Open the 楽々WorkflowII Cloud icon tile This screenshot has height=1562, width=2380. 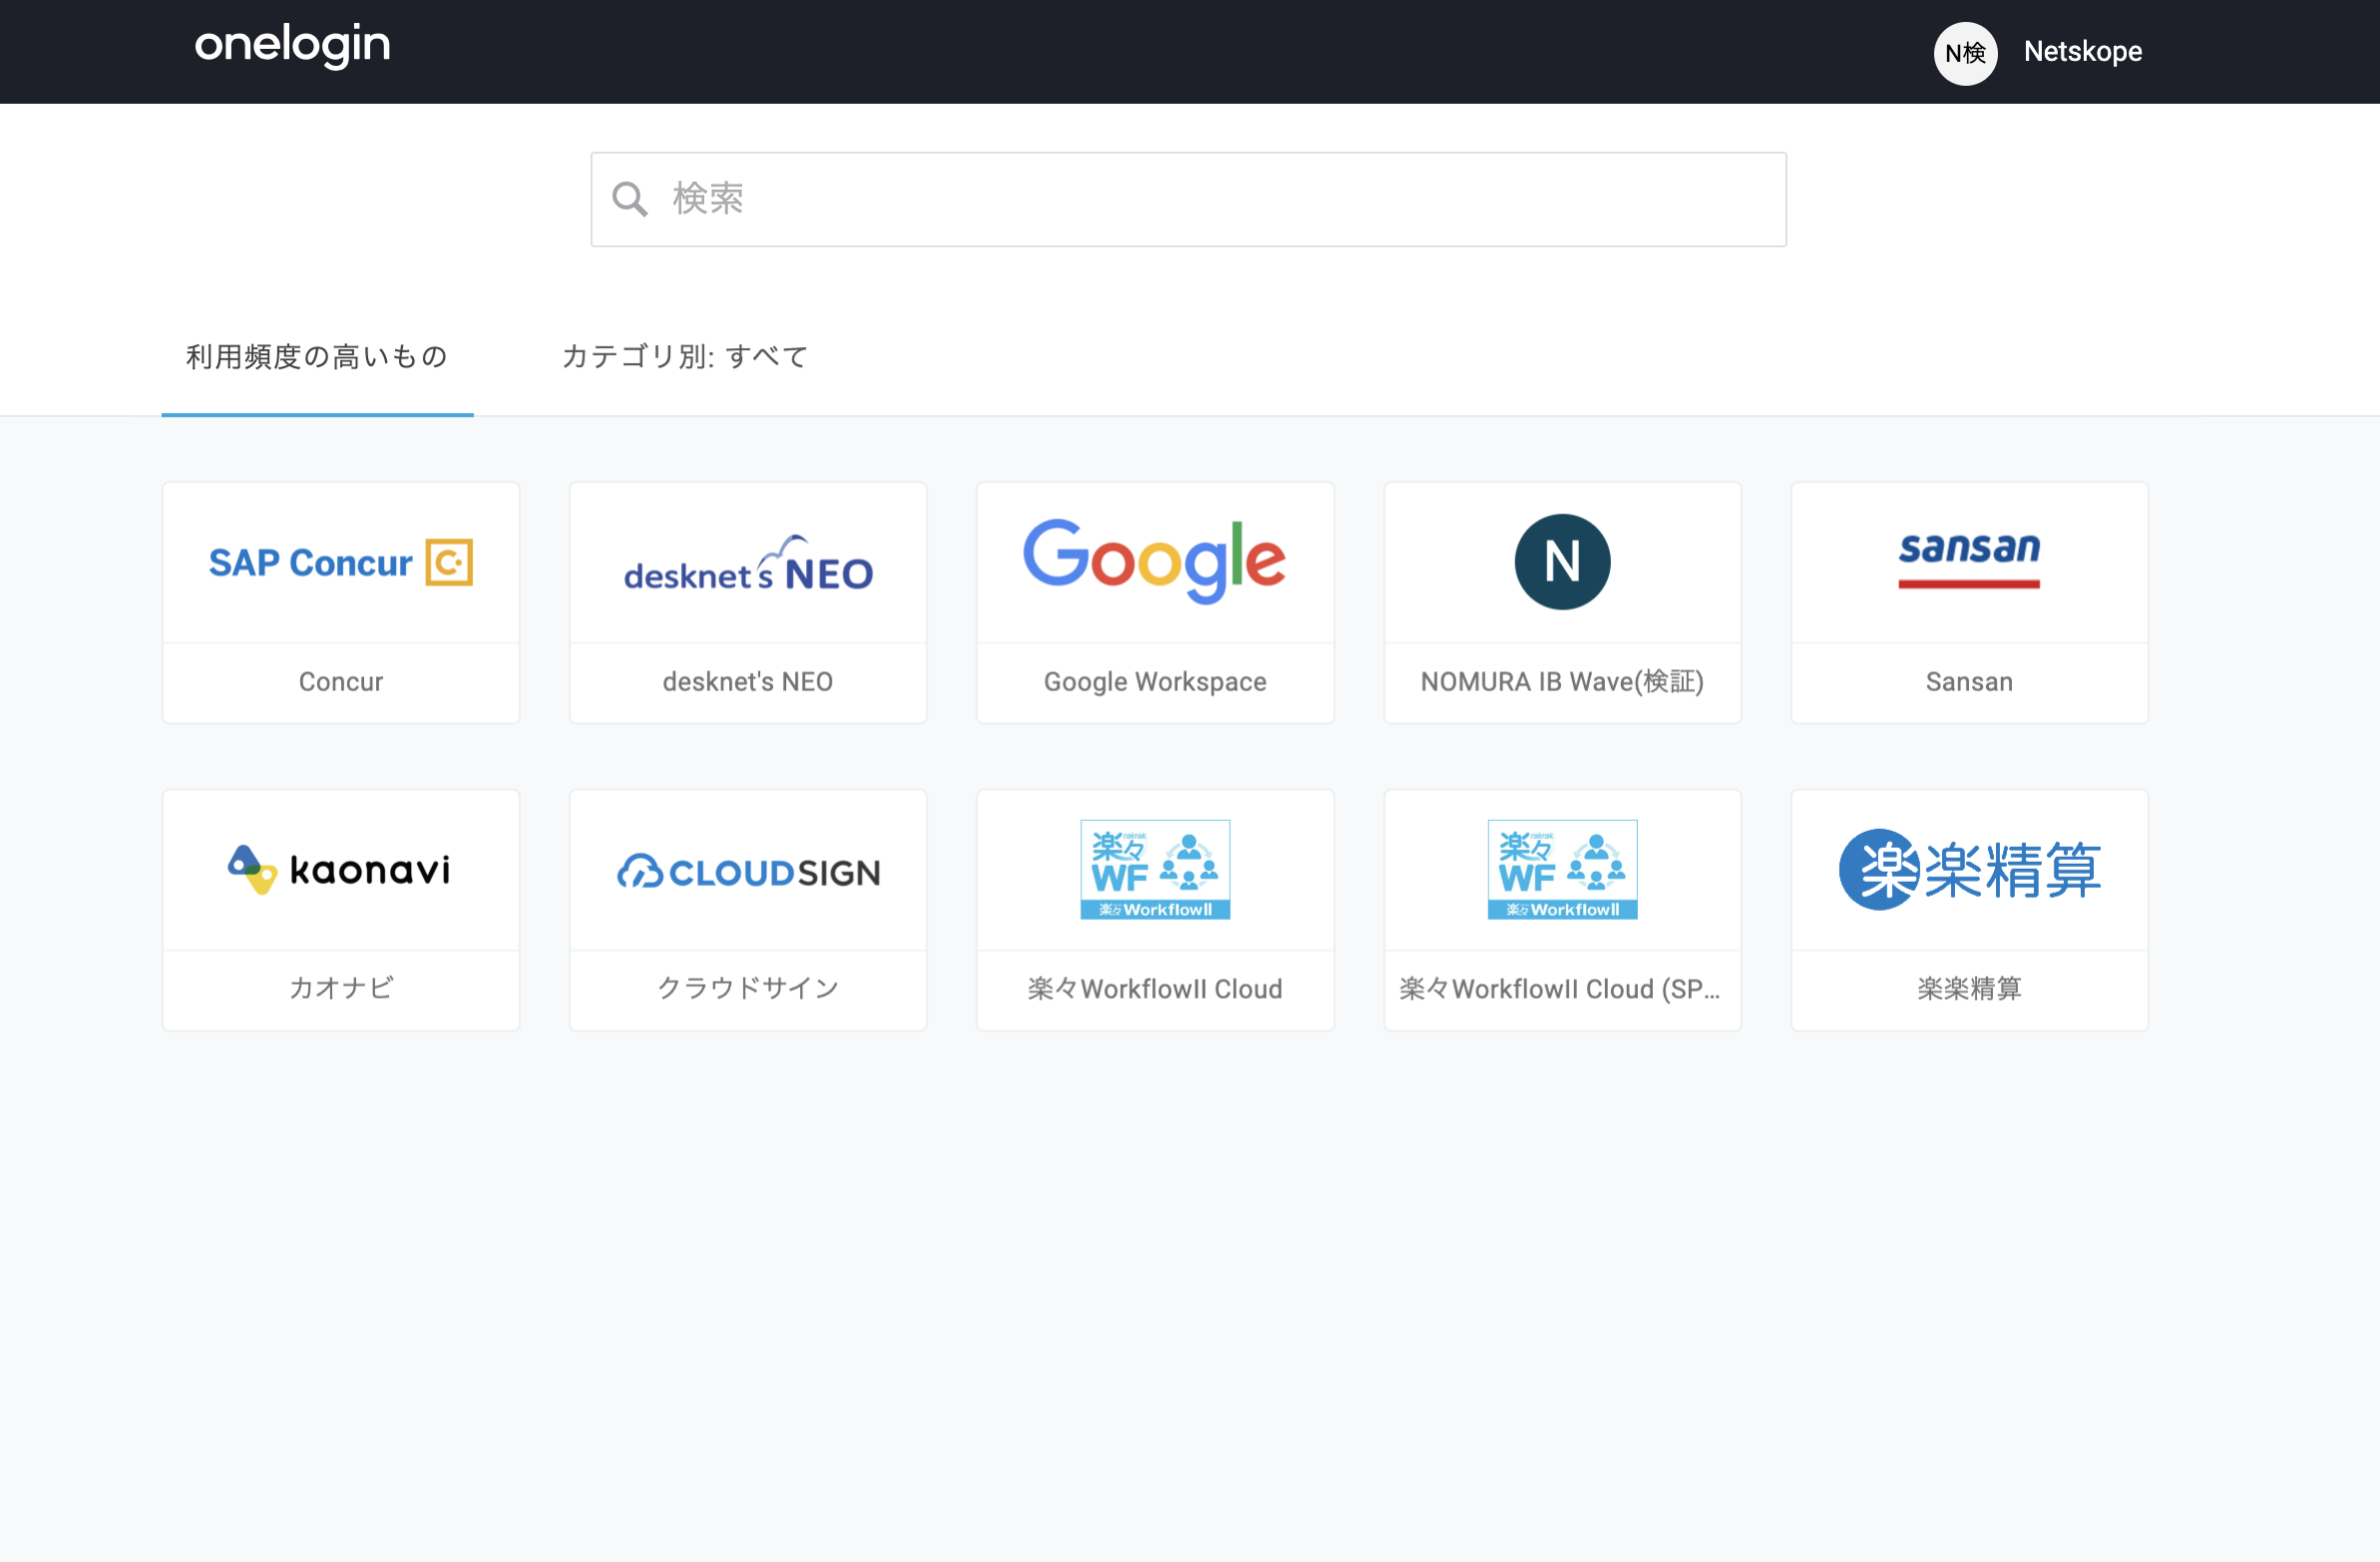1155,869
